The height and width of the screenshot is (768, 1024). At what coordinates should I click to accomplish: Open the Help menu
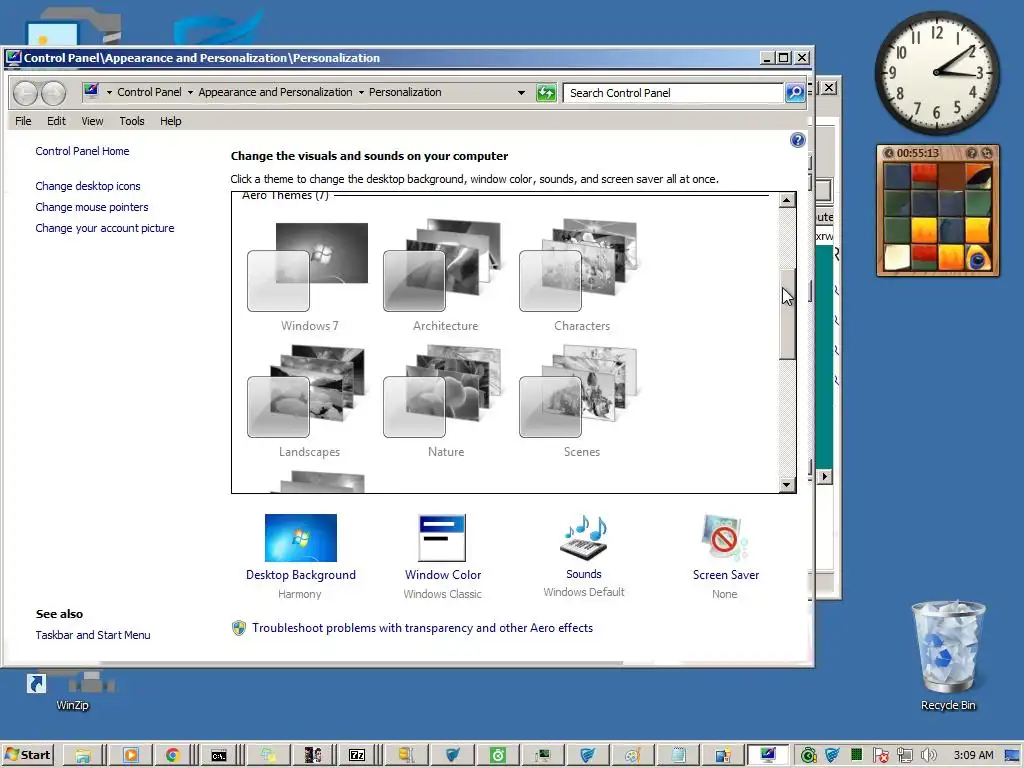click(170, 121)
